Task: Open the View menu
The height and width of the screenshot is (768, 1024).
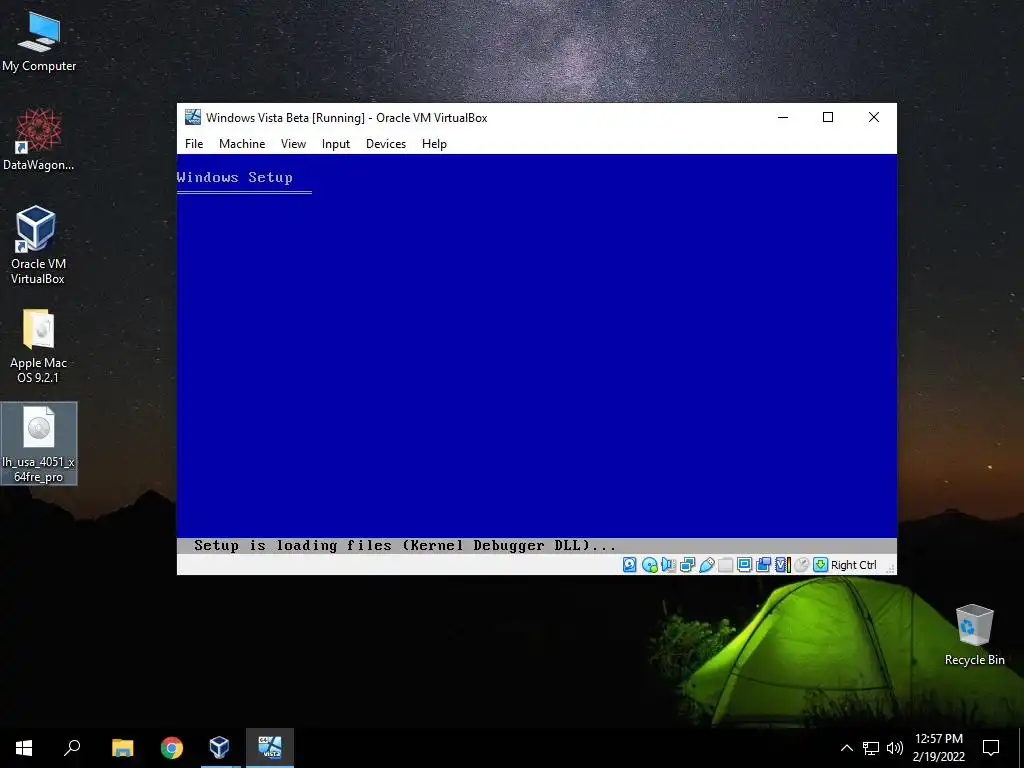Action: tap(293, 144)
